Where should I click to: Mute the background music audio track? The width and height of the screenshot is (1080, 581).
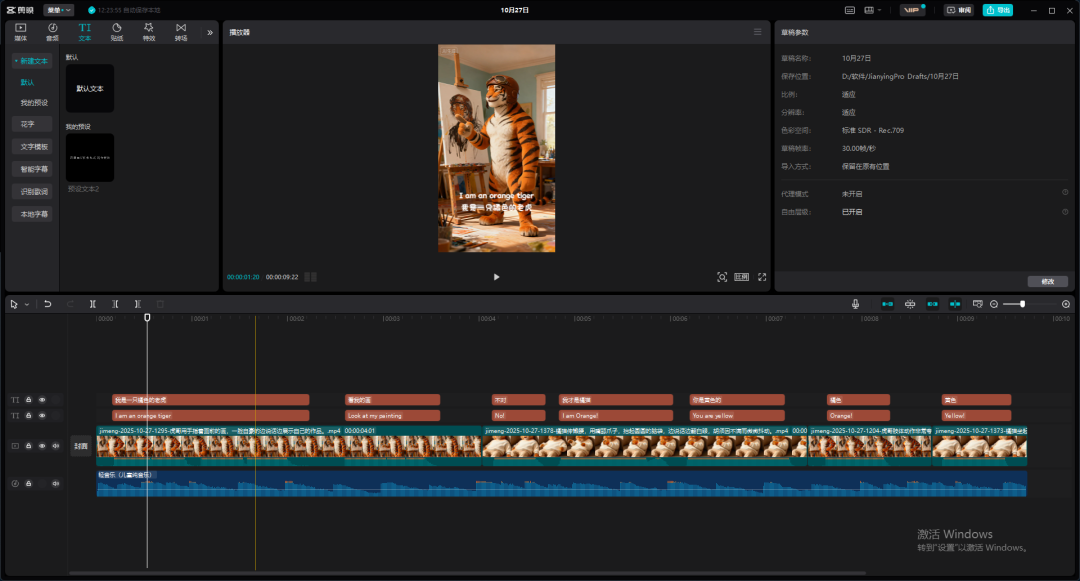pyautogui.click(x=56, y=484)
